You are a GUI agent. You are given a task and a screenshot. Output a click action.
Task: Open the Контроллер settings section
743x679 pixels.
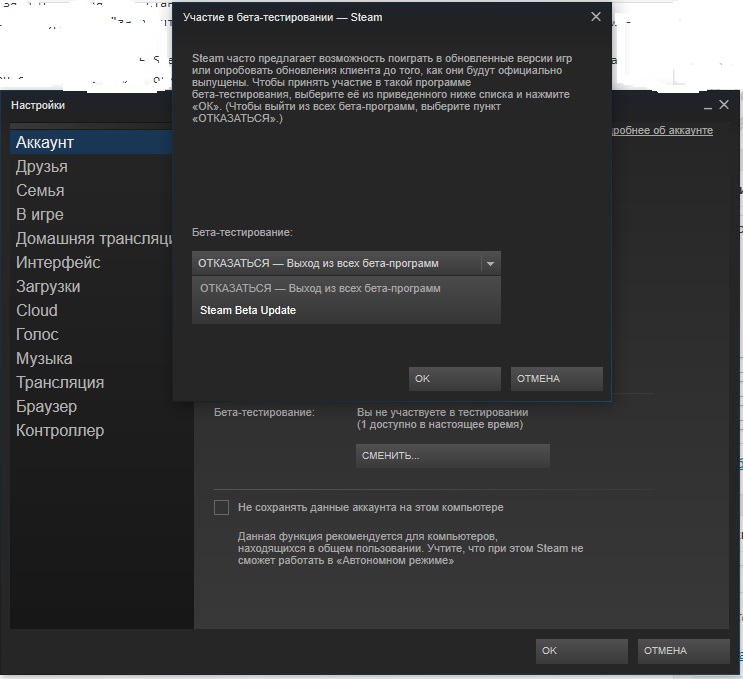tap(102, 430)
